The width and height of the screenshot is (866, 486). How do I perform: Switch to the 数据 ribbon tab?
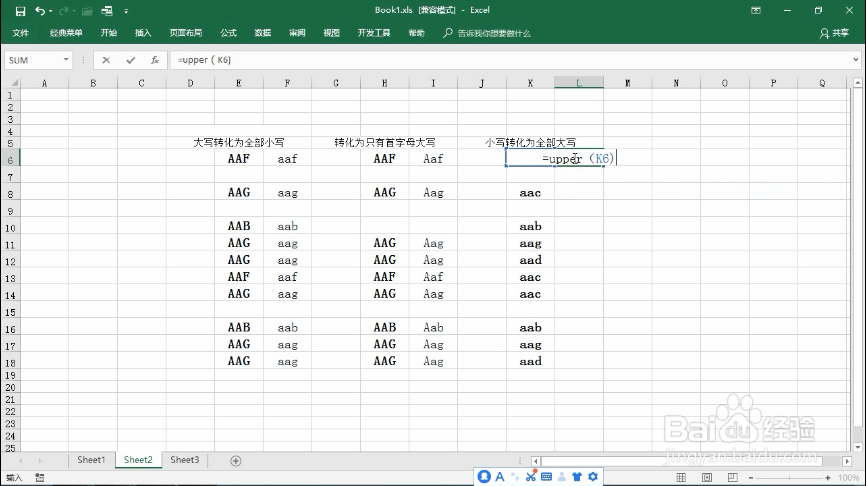(x=263, y=33)
